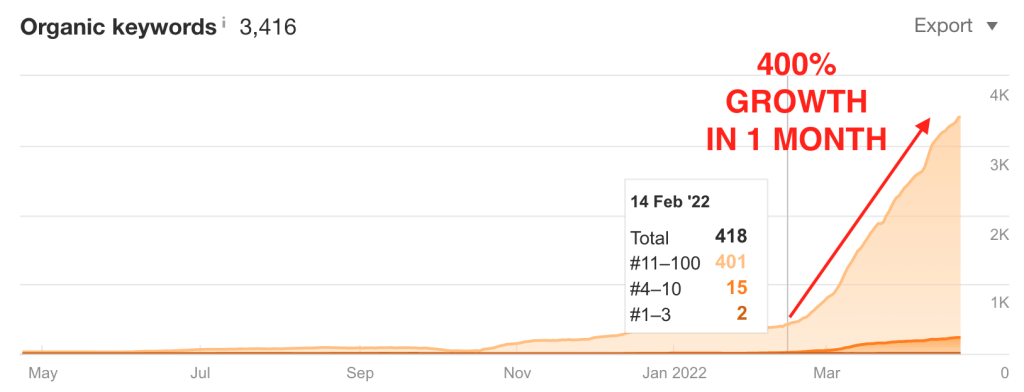Click the info icon beside Organic keywords
The width and height of the screenshot is (1024, 392).
click(x=223, y=24)
